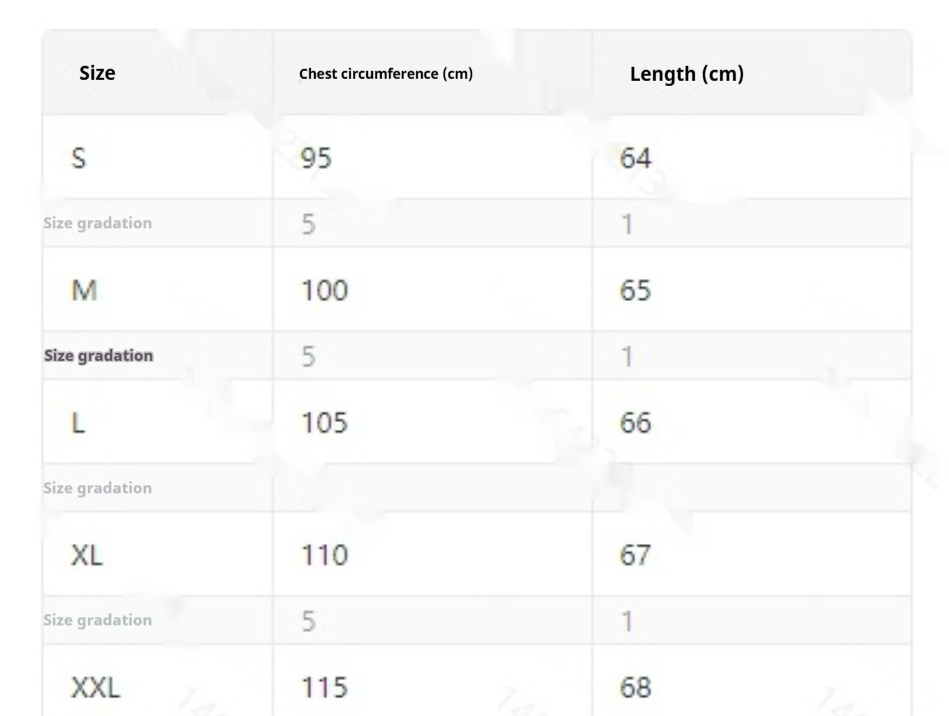
Task: Select the S size cell
Action: [78, 158]
